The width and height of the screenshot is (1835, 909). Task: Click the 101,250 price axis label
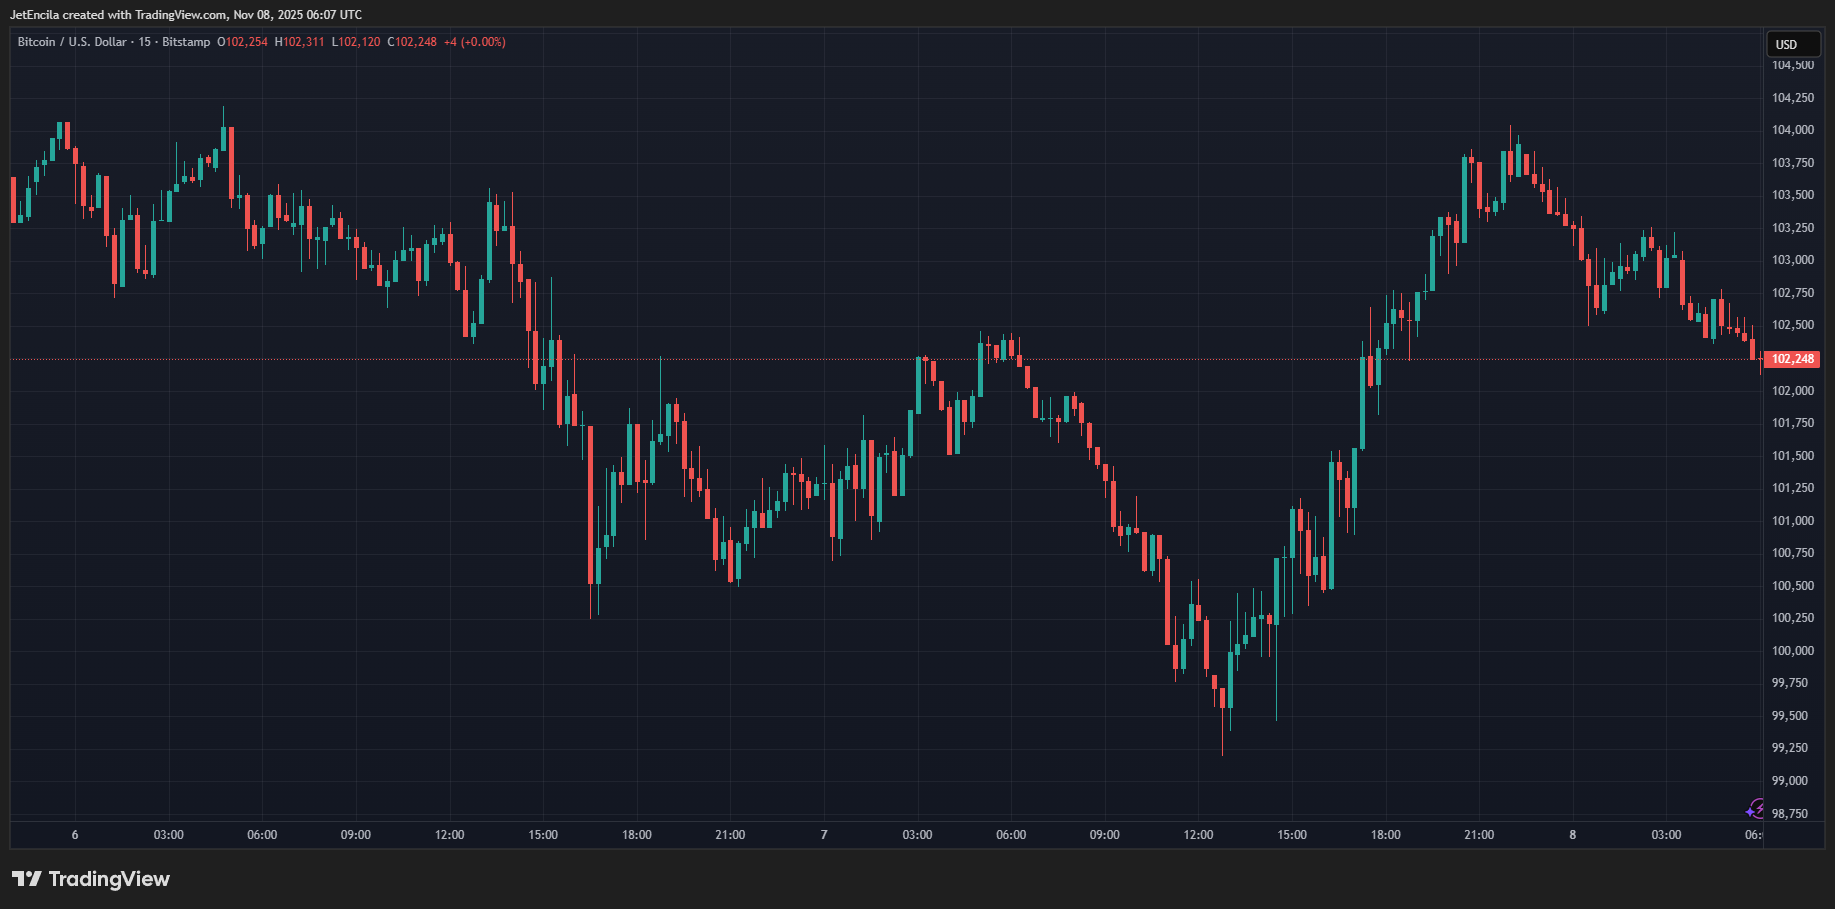(1792, 488)
